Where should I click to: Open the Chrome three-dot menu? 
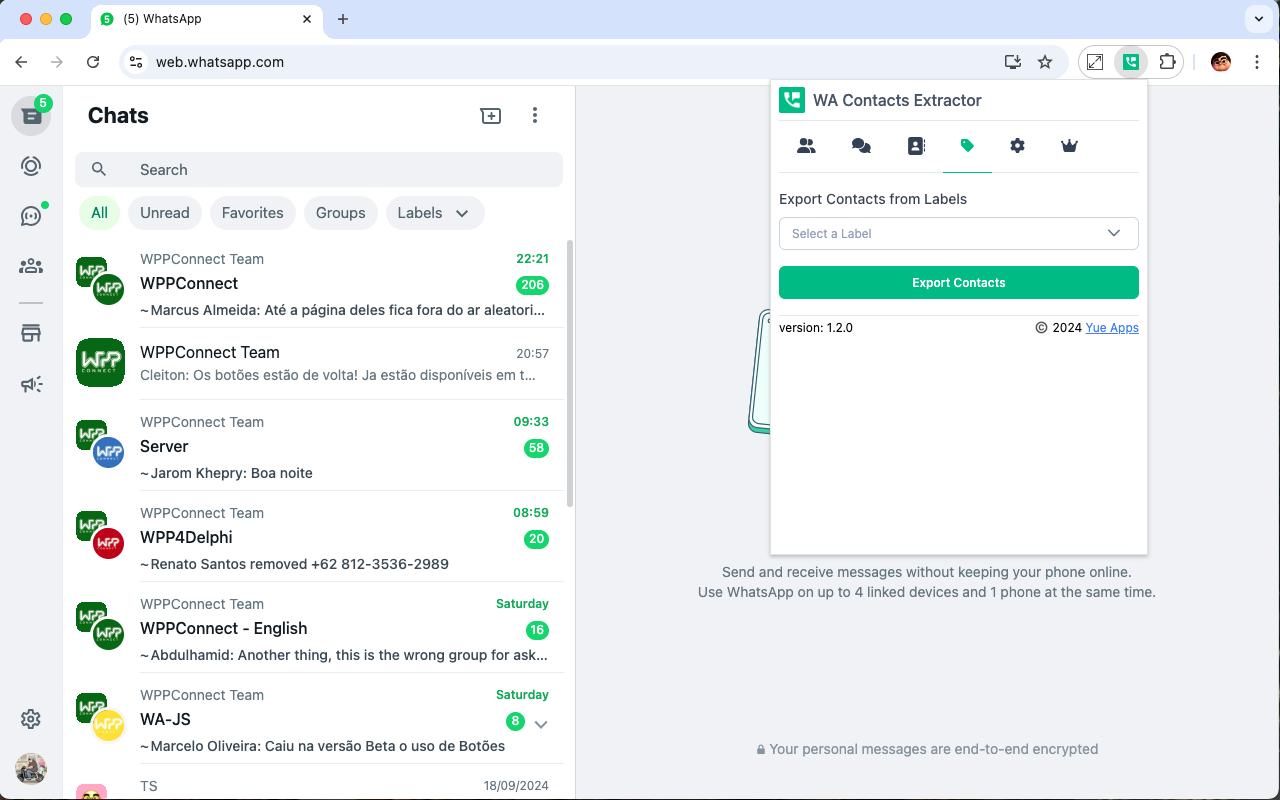(x=1257, y=62)
